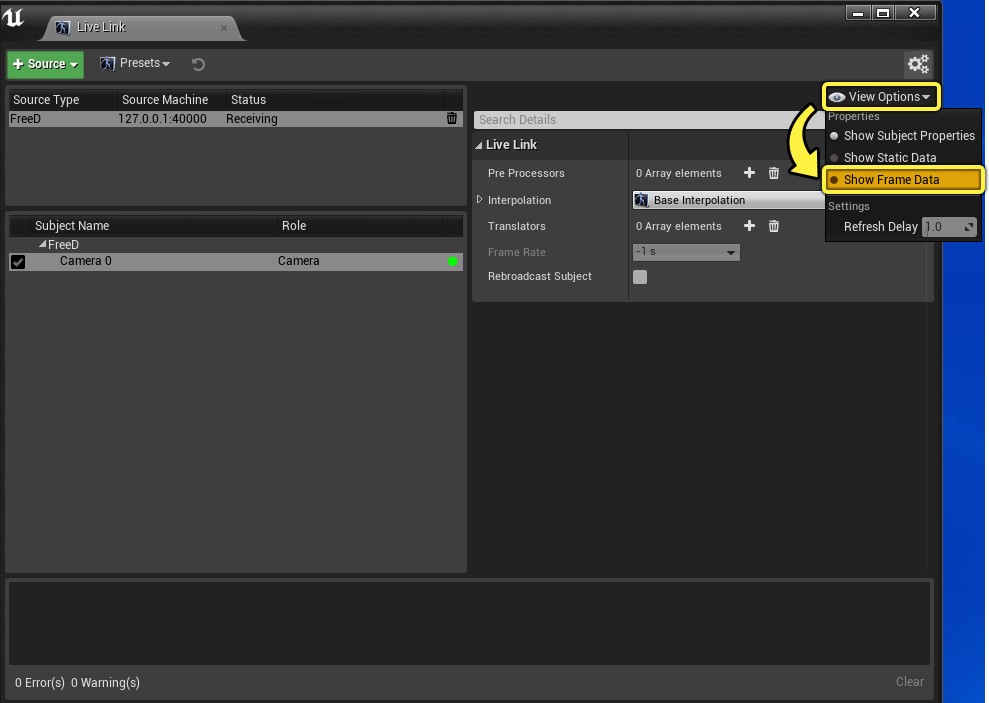Open the Live Link settings gear
The image size is (989, 703).
[918, 64]
